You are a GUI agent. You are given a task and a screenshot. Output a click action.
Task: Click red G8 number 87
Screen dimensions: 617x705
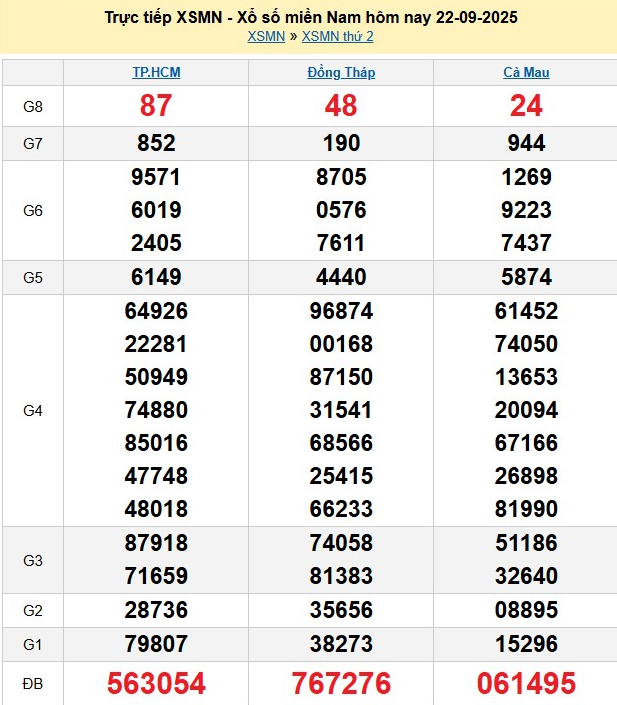pyautogui.click(x=156, y=106)
